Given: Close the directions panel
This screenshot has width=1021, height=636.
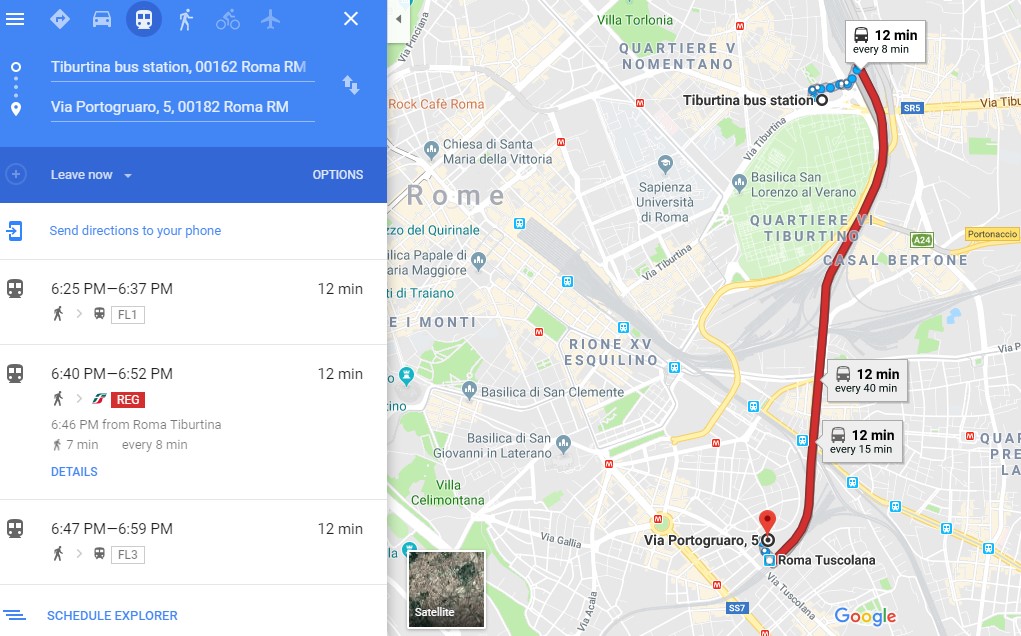Looking at the screenshot, I should tap(351, 19).
